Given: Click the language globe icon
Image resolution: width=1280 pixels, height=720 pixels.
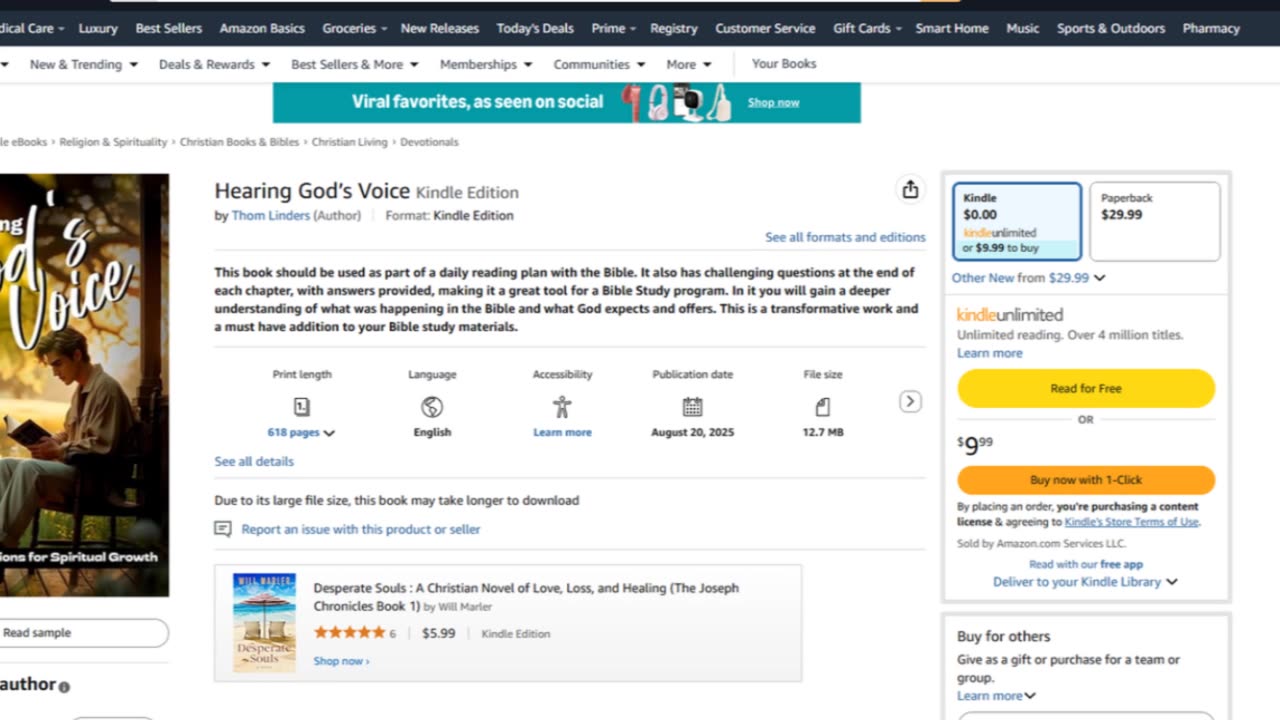Looking at the screenshot, I should 432,407.
